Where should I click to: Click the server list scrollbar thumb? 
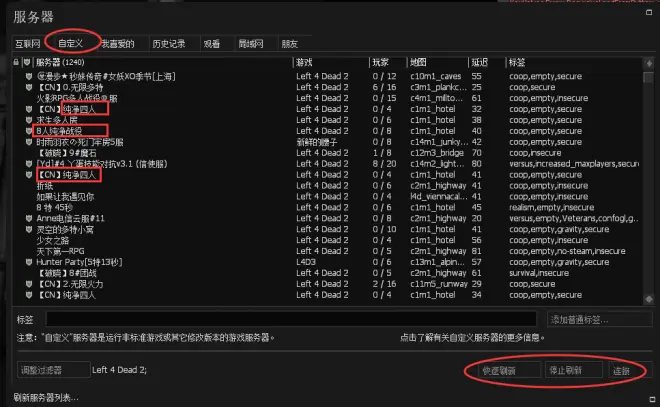649,77
